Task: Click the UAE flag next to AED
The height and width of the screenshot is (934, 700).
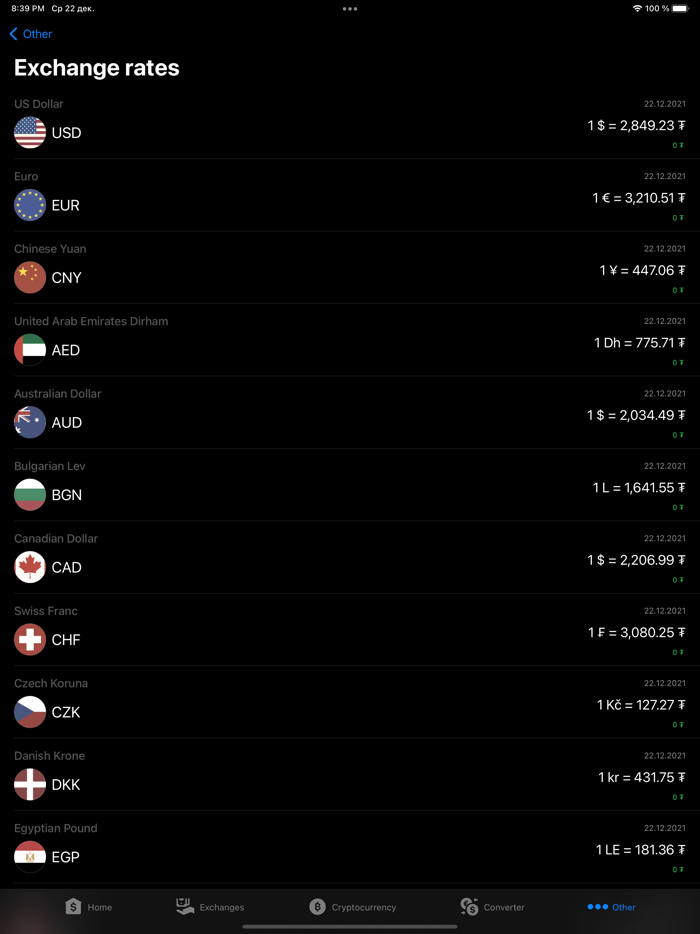Action: pos(29,350)
